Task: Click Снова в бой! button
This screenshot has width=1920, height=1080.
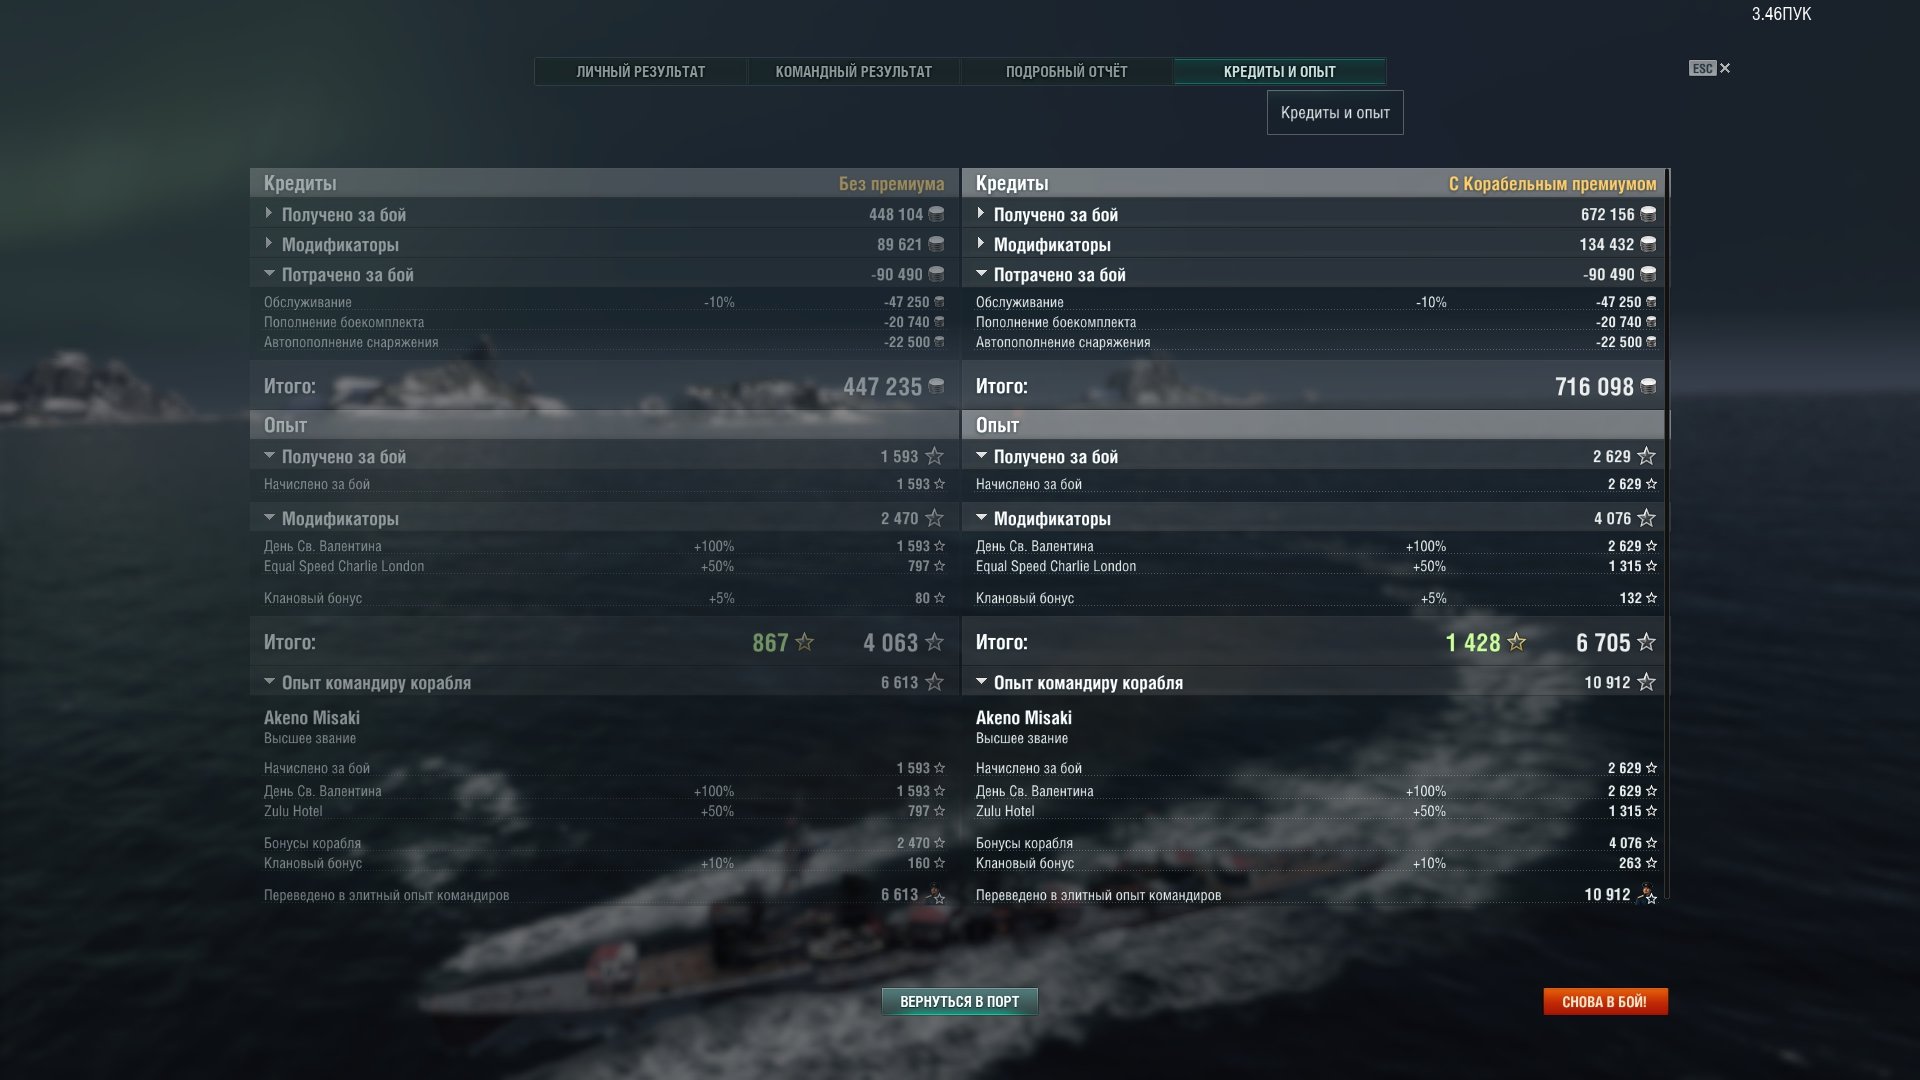Action: coord(1605,1001)
